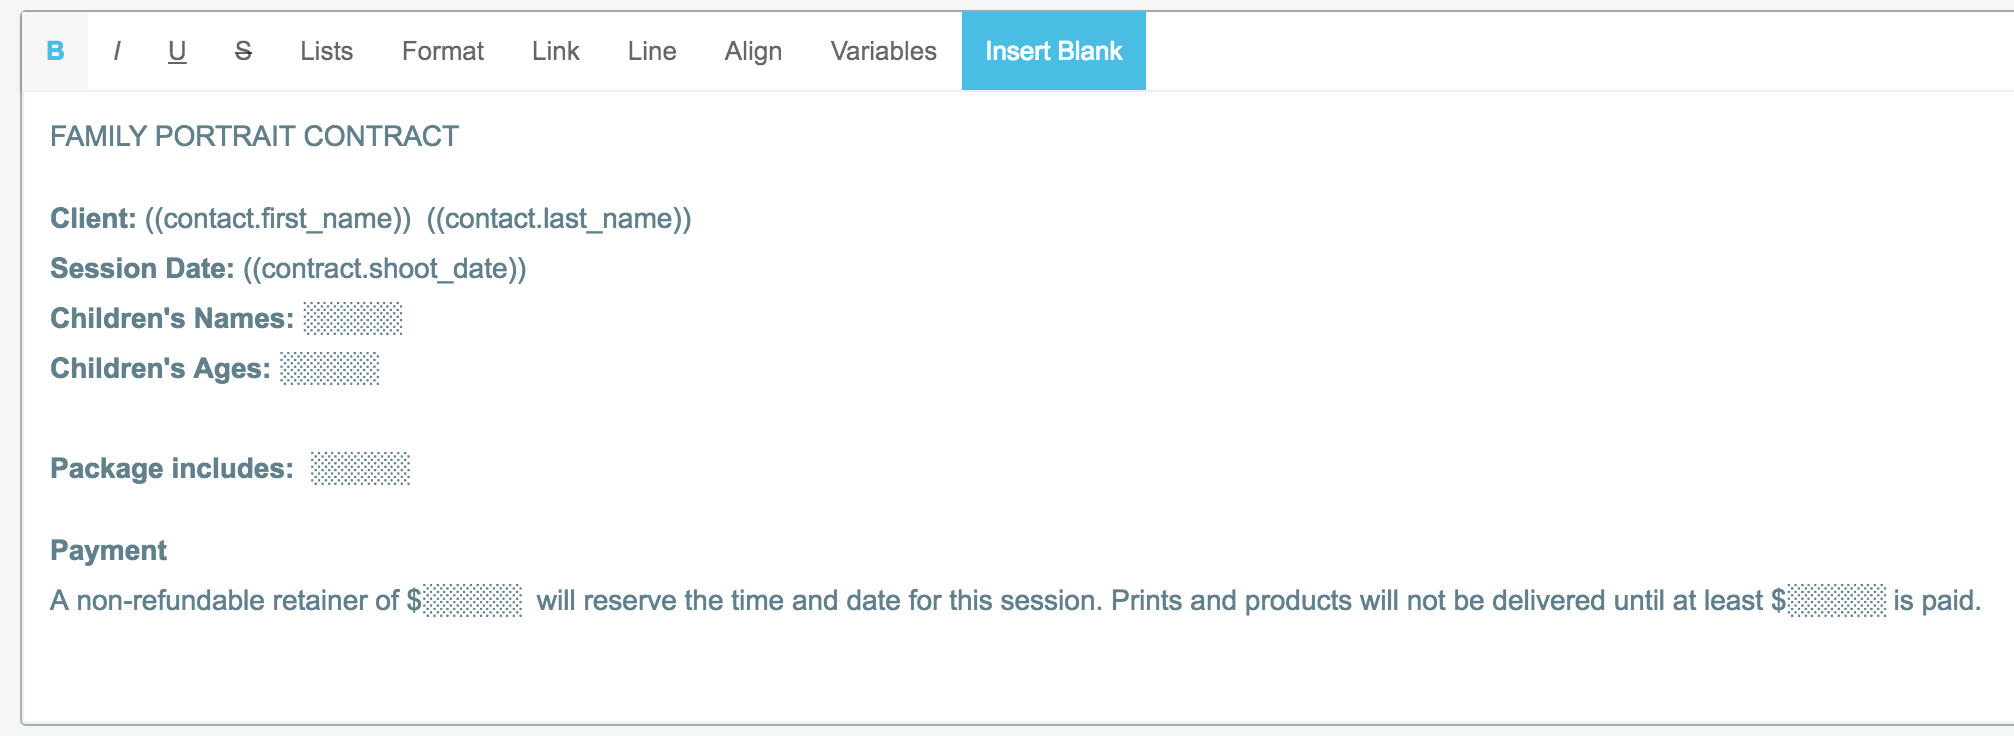2014x736 pixels.
Task: Click the contact.first_name variable
Action: tap(278, 219)
